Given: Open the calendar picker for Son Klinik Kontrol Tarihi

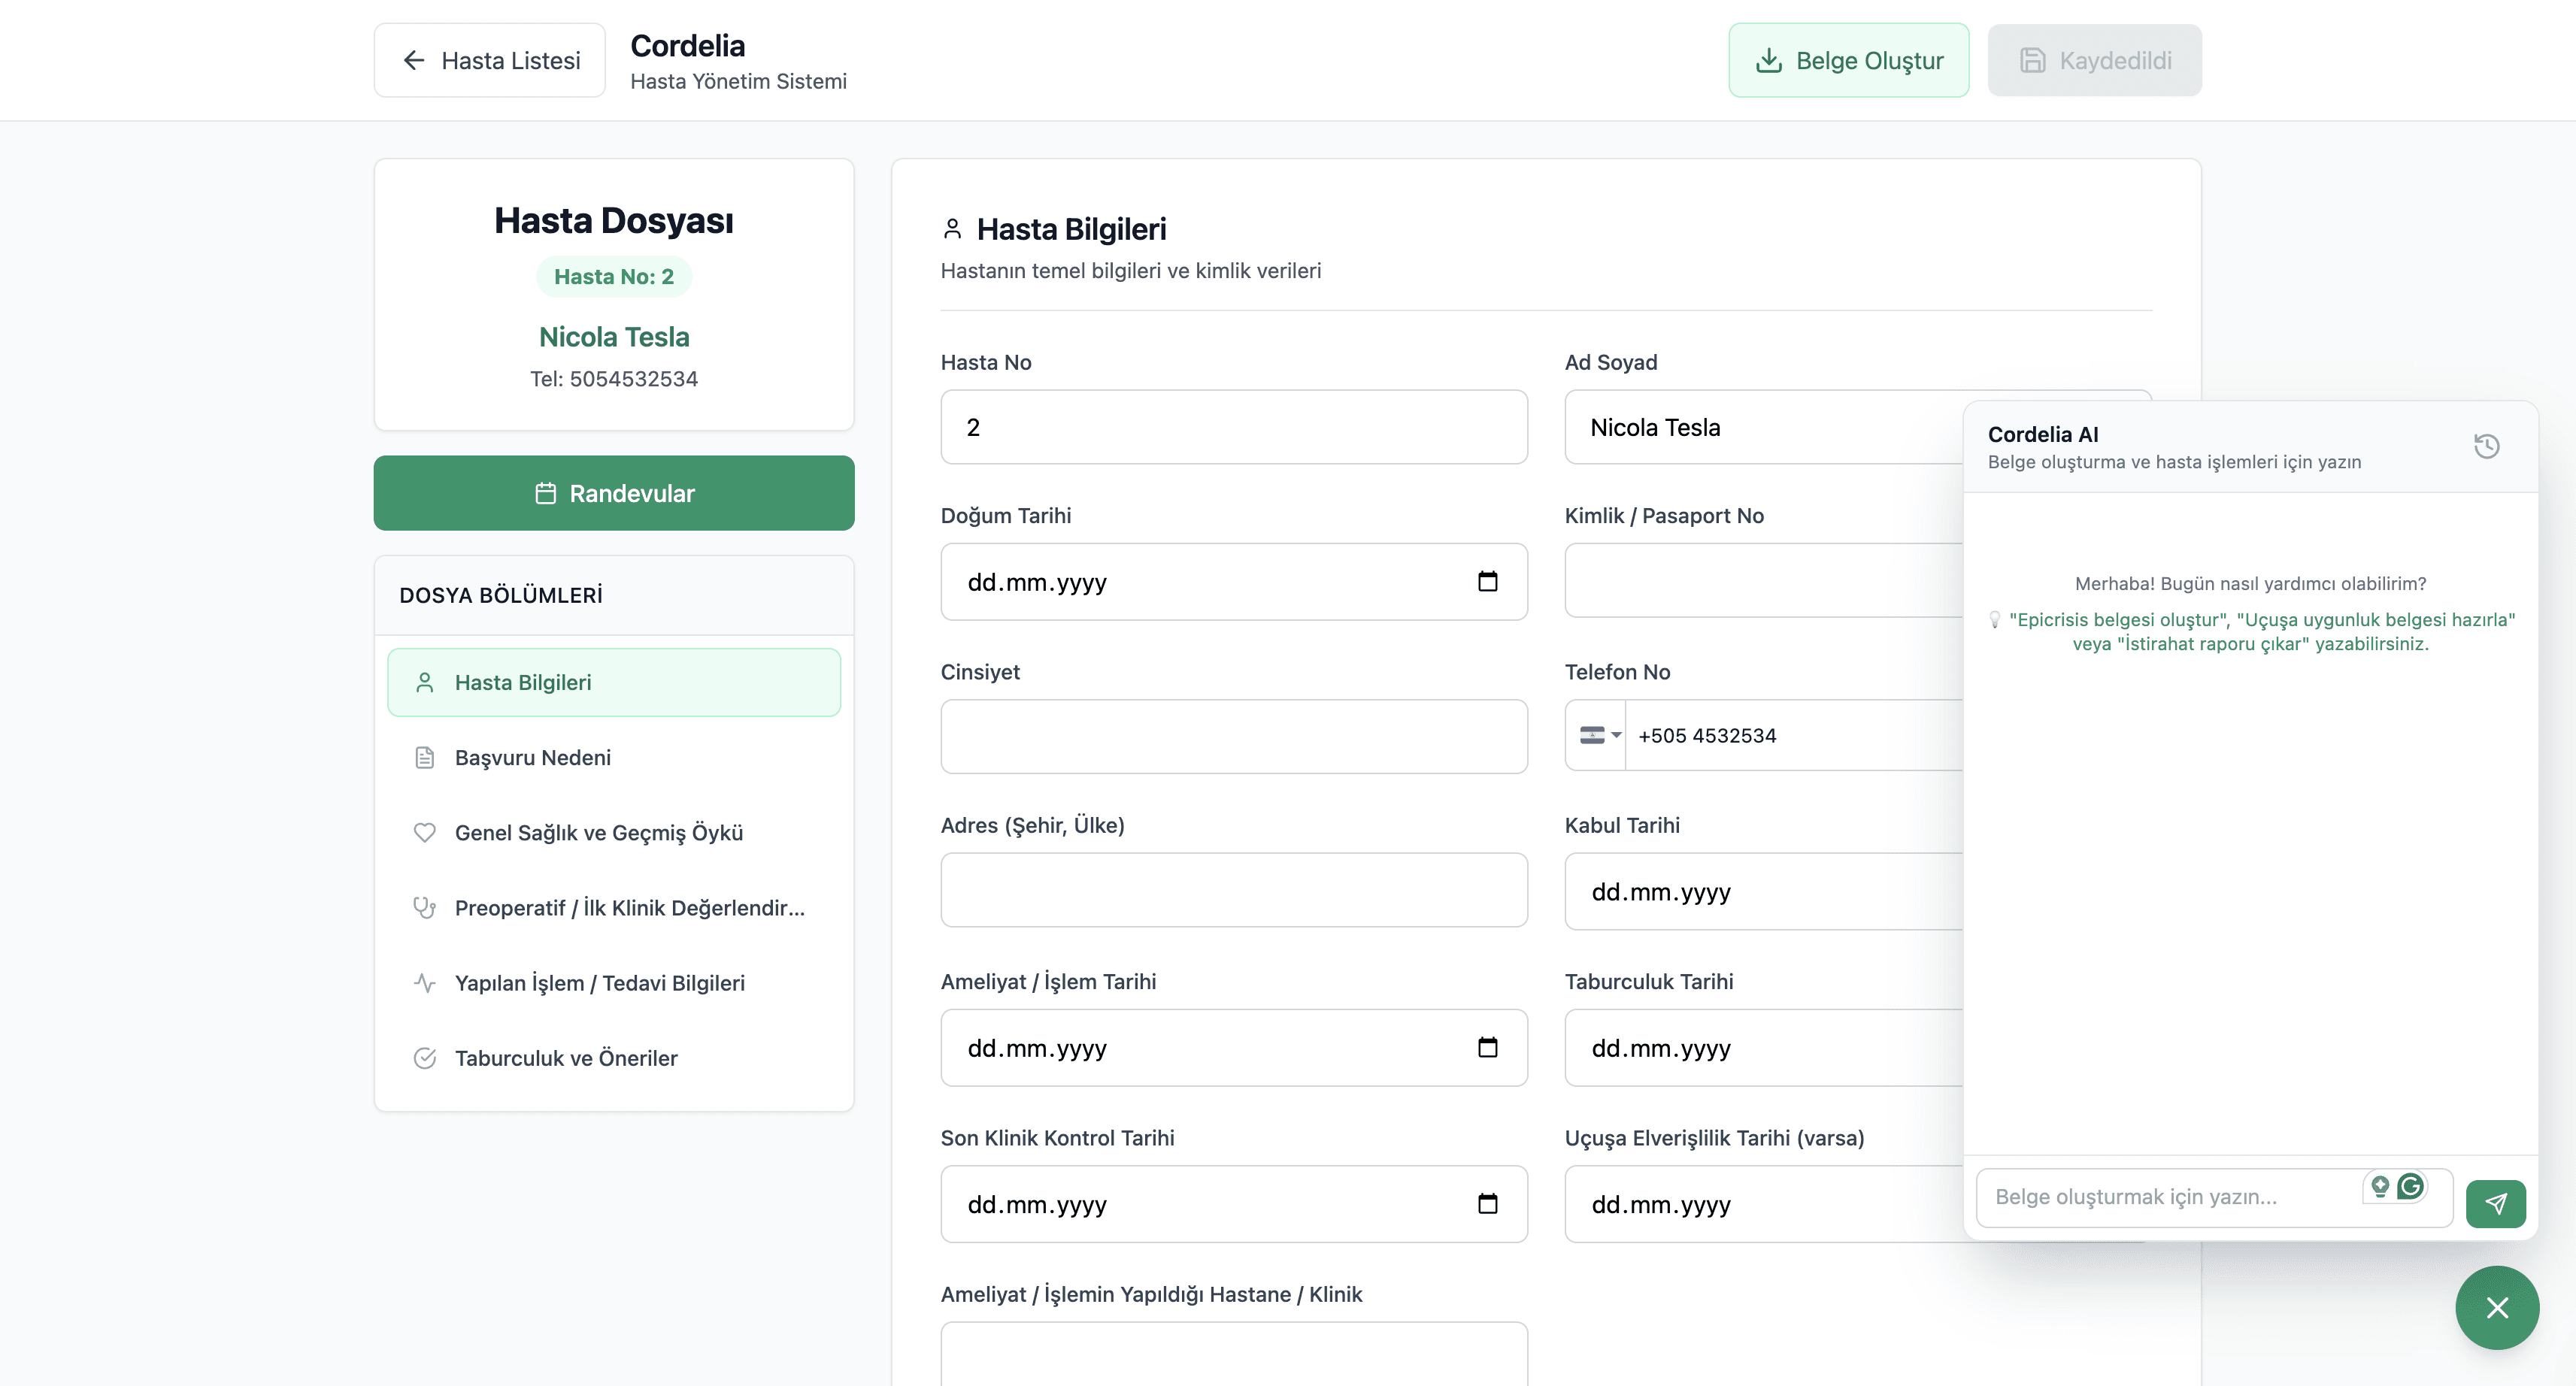Looking at the screenshot, I should click(1487, 1203).
